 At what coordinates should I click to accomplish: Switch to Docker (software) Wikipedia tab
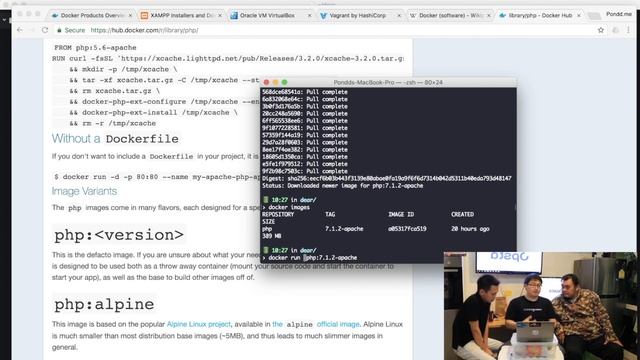click(451, 16)
